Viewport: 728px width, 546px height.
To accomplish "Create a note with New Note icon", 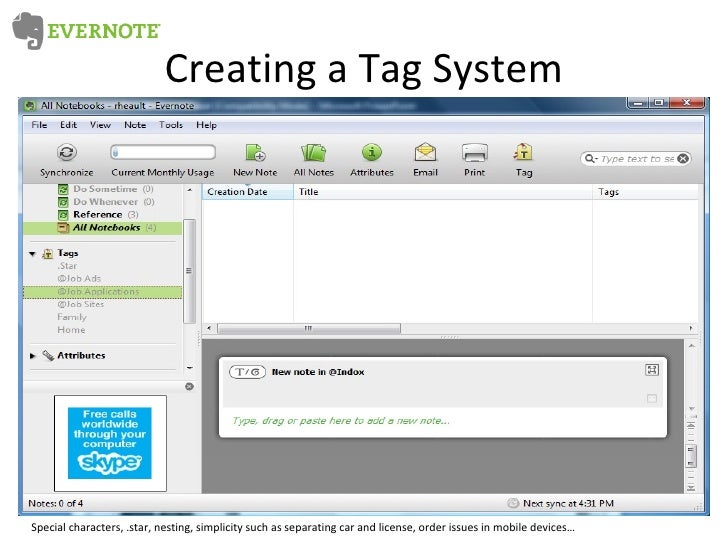I will 255,152.
